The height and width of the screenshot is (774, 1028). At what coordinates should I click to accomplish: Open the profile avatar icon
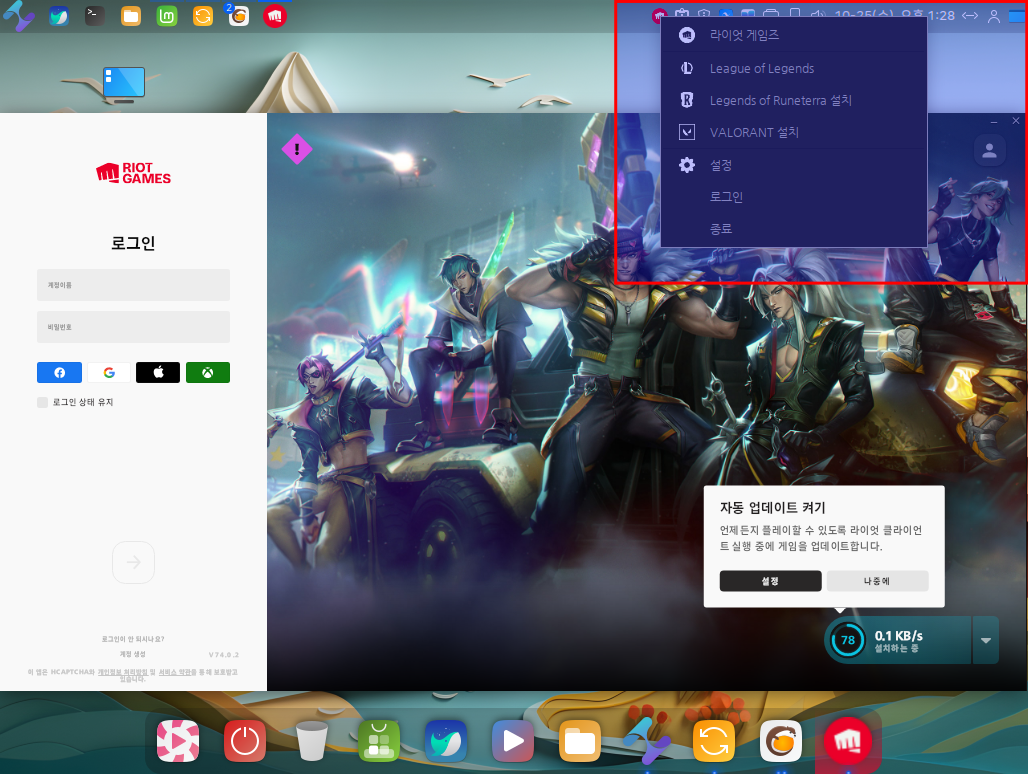tap(989, 150)
